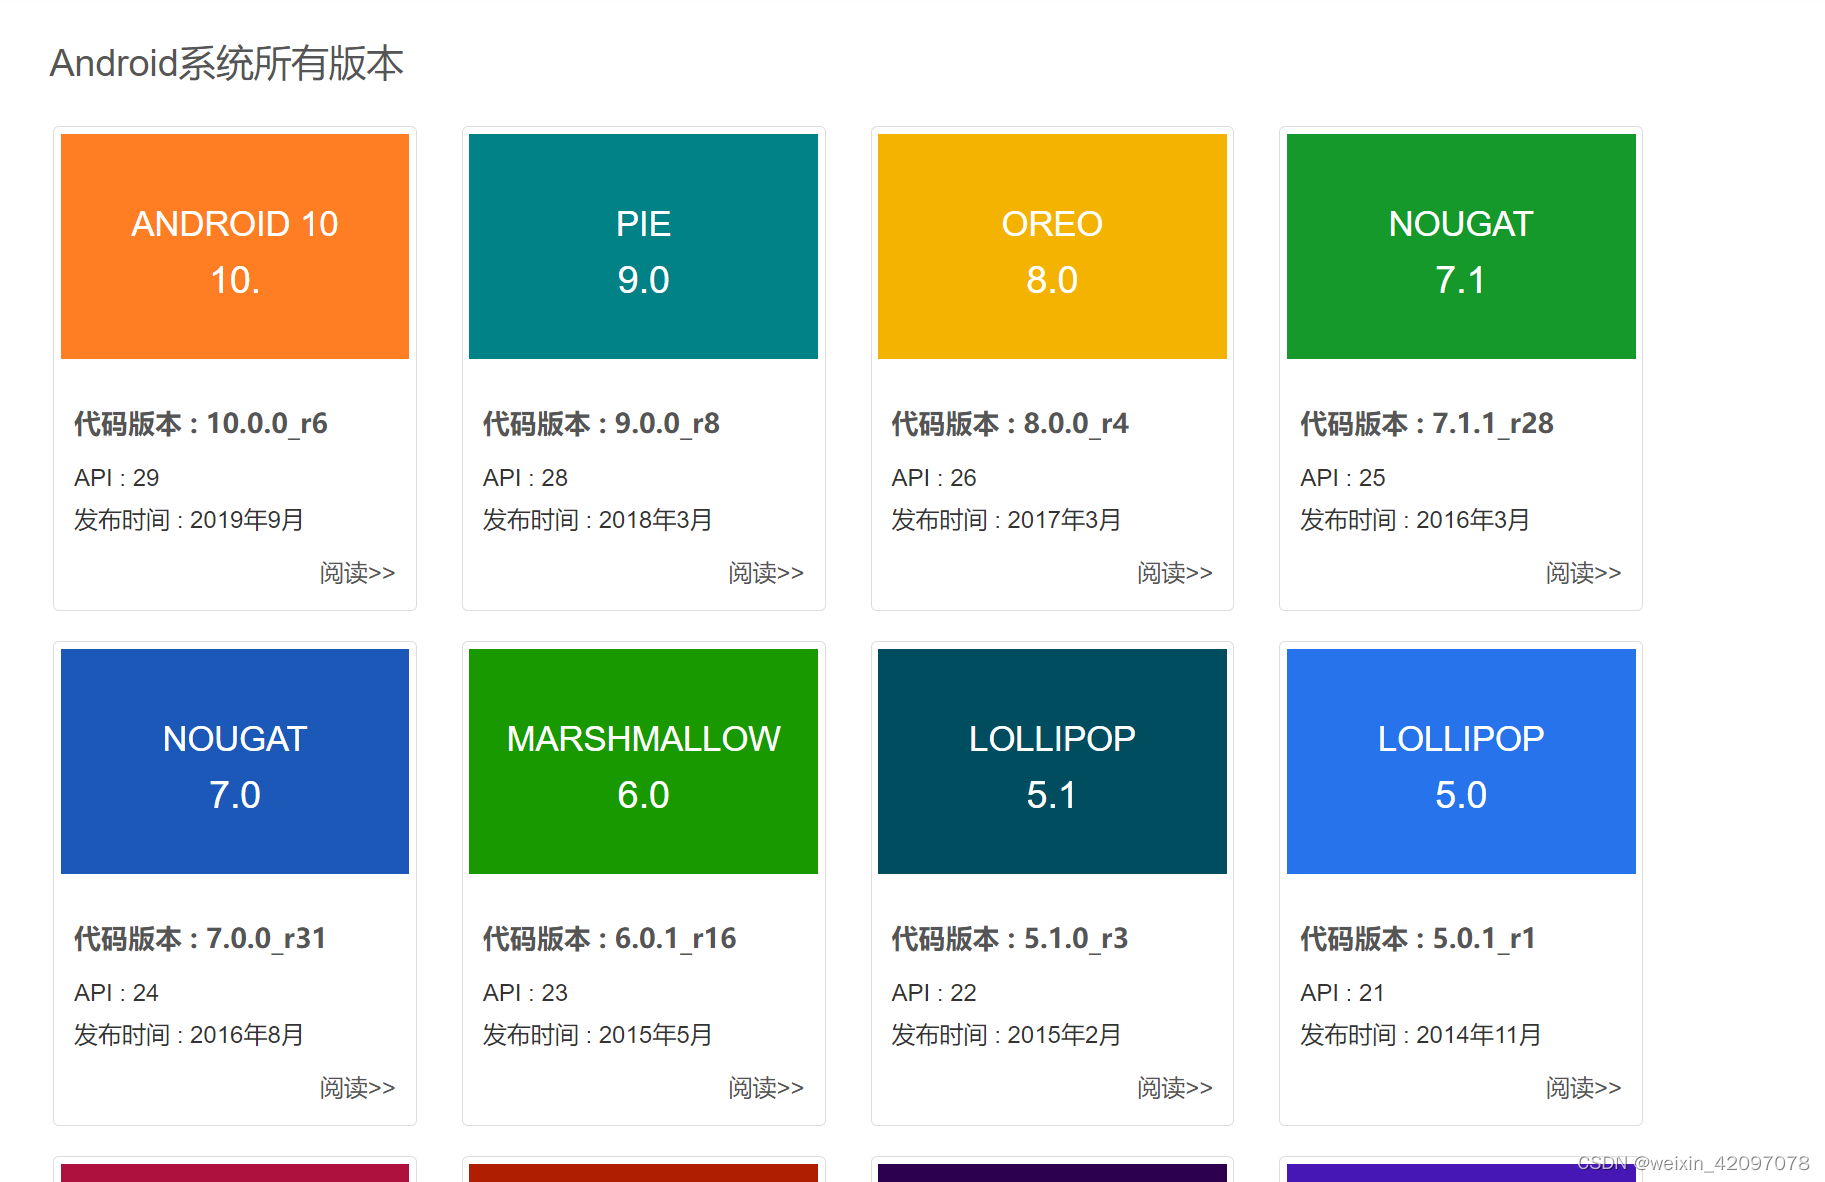Click 阅读>> link in Marshmallow 6.0 card
Image resolution: width=1825 pixels, height=1182 pixels.
(x=766, y=1088)
